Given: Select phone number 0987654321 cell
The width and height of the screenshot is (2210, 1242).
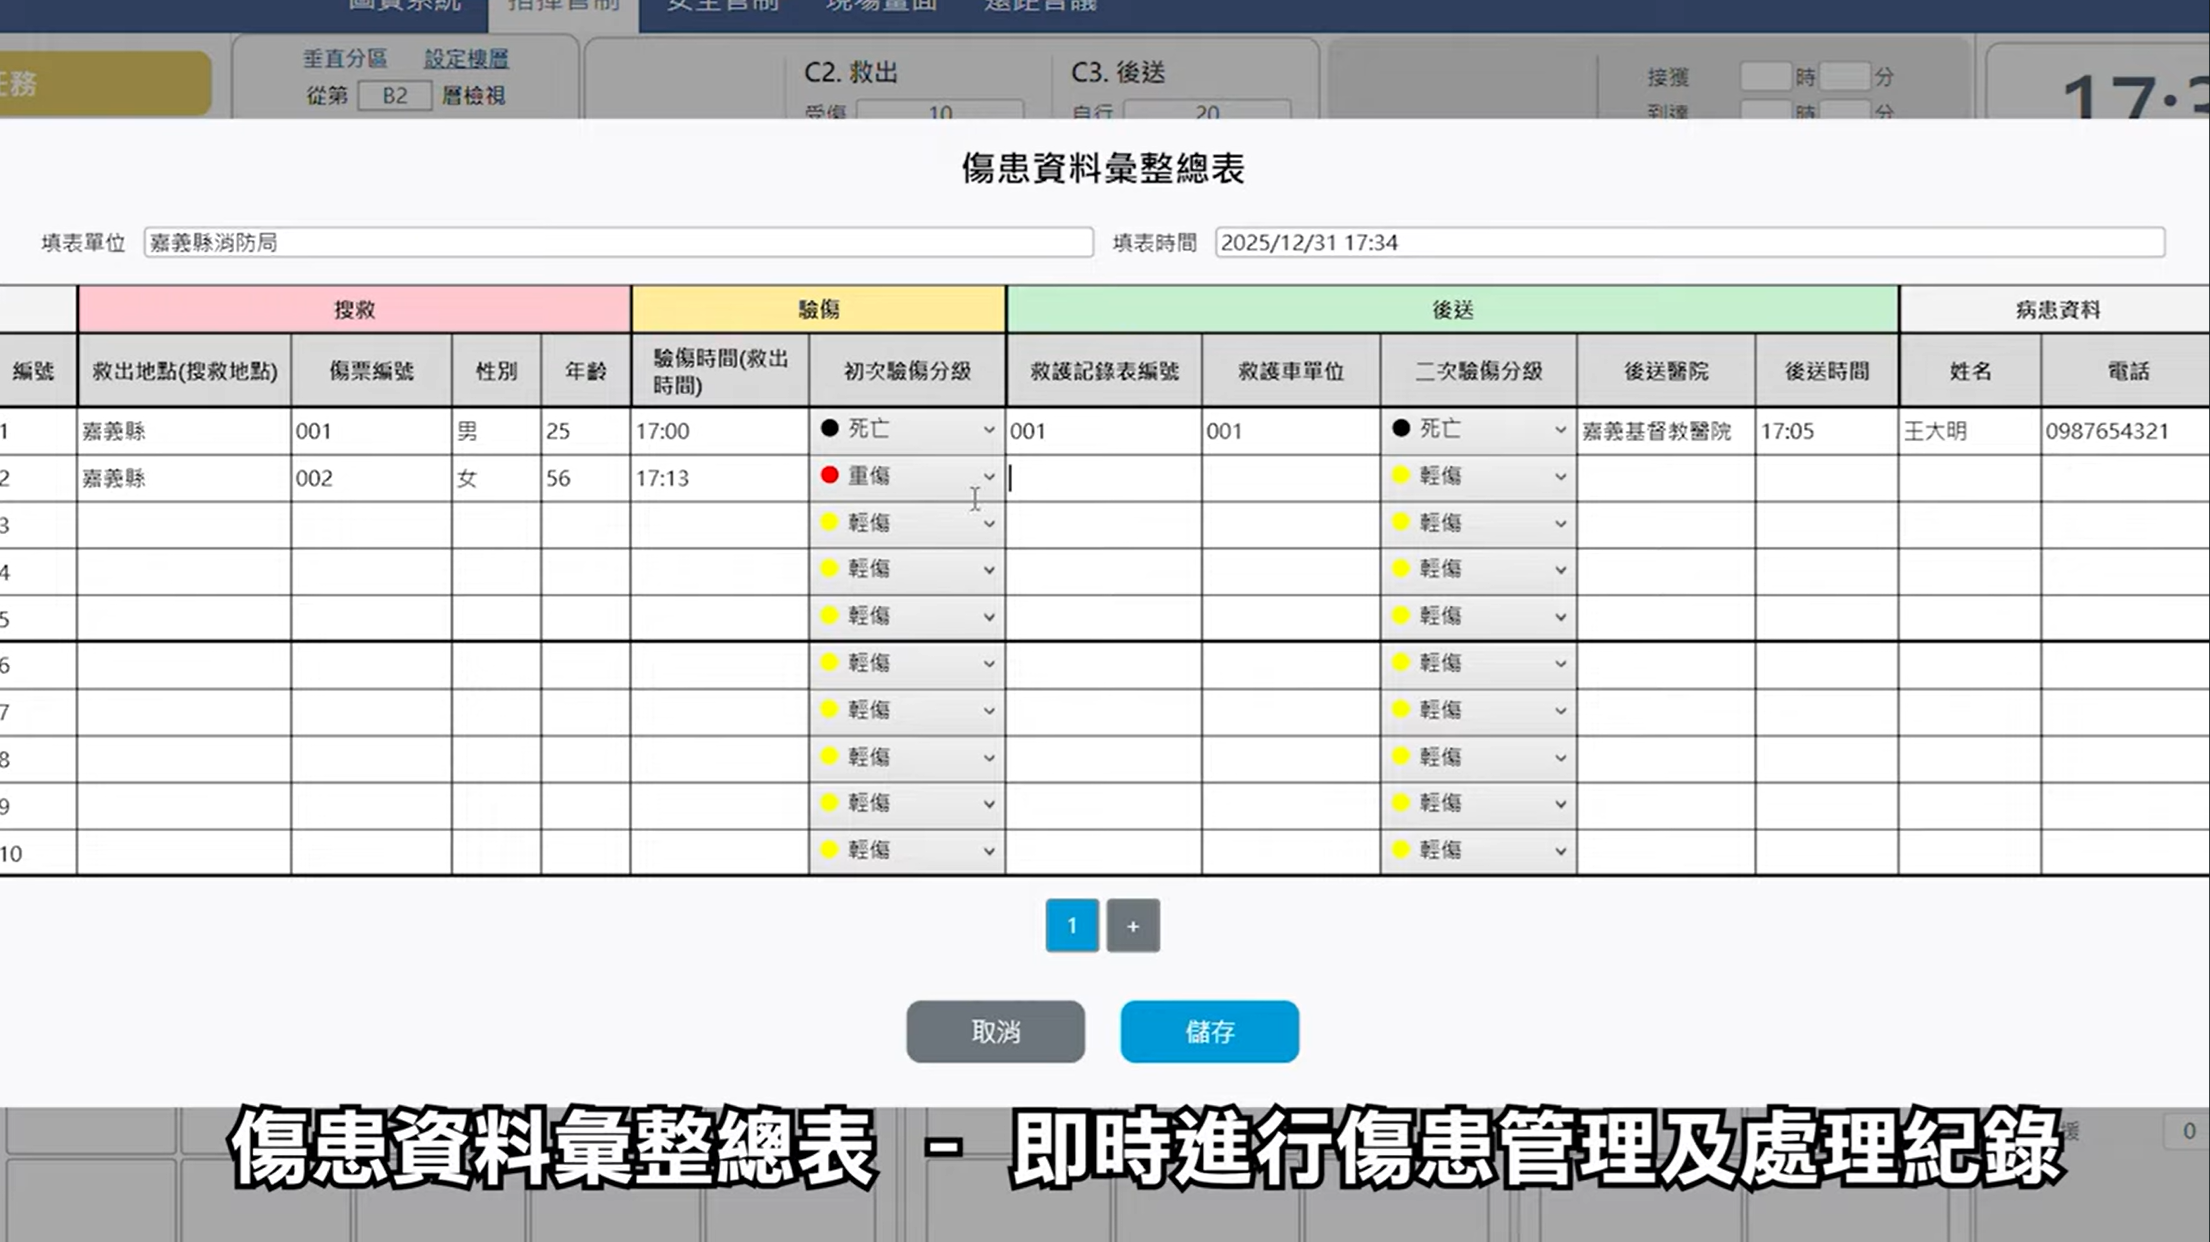Looking at the screenshot, I should (x=2125, y=431).
